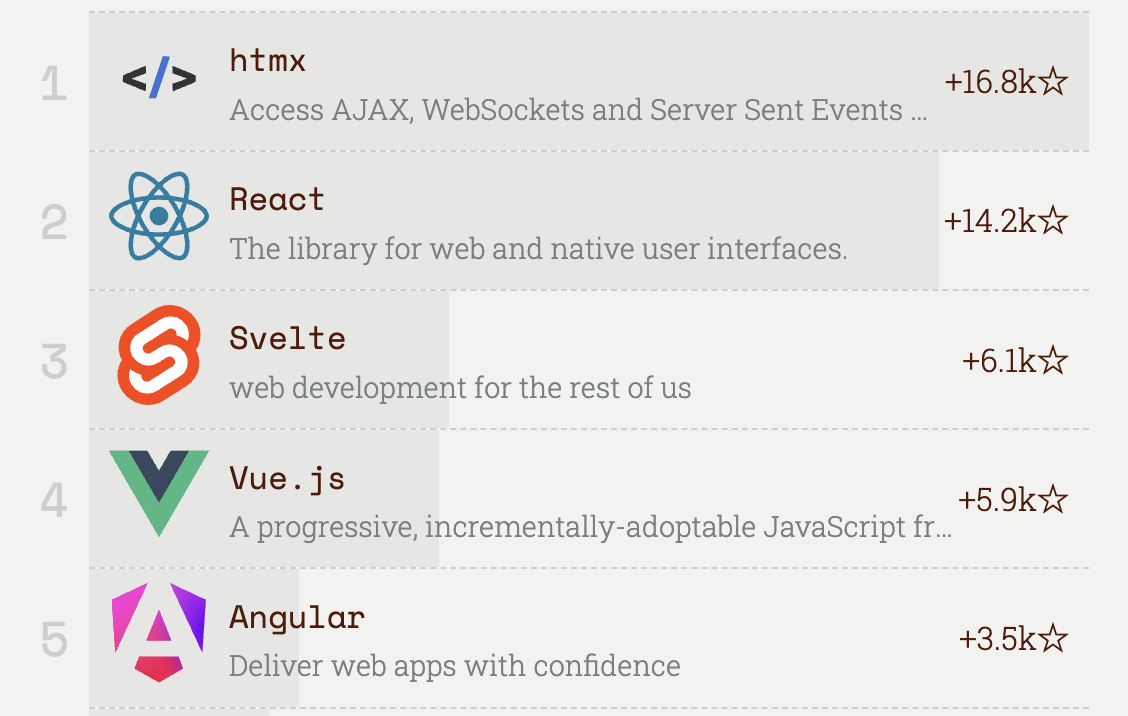Open the React project title link
This screenshot has height=716, width=1128.
[x=277, y=199]
